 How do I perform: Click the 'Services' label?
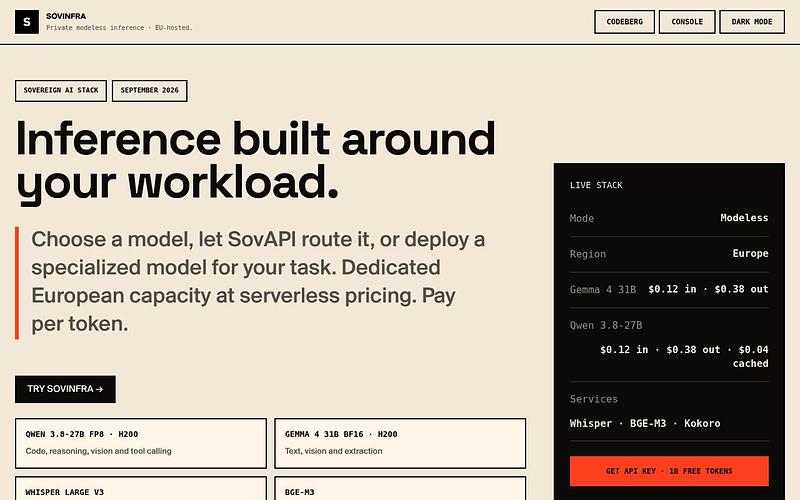[593, 399]
